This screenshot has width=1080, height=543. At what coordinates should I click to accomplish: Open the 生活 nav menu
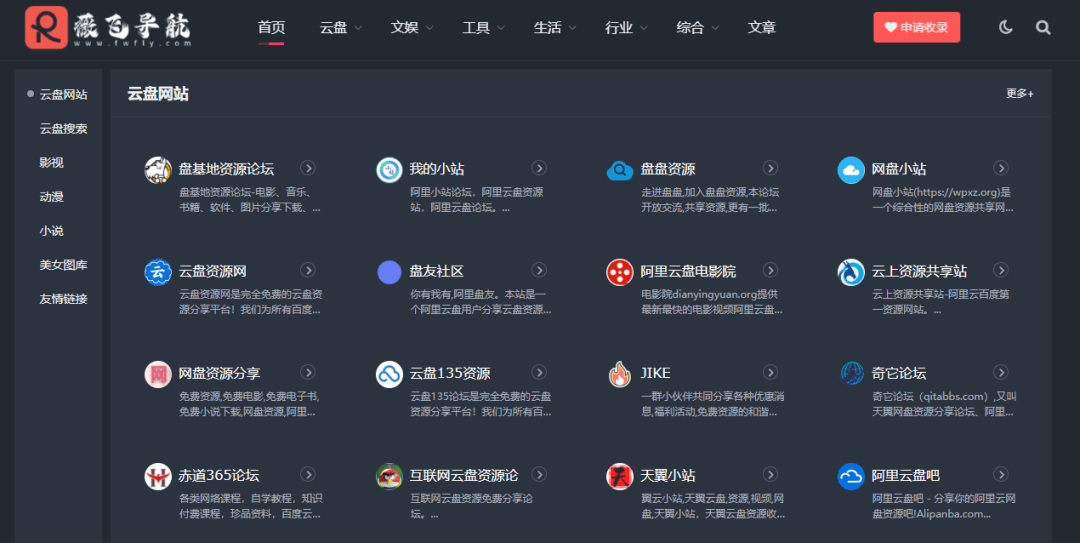[x=548, y=28]
